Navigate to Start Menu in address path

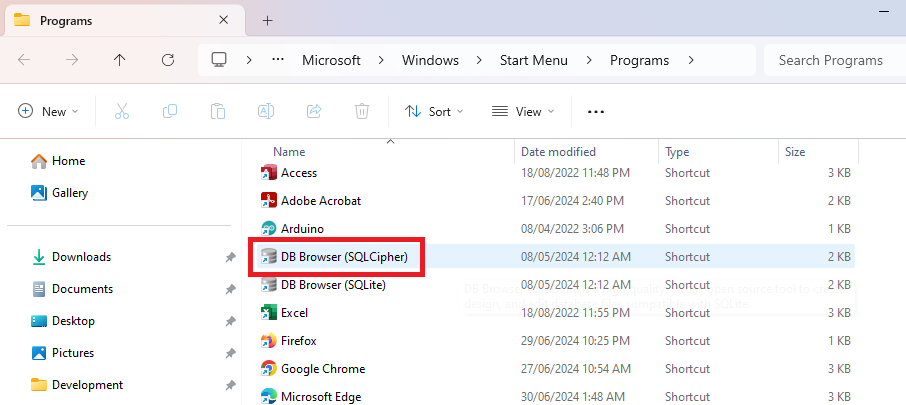[x=534, y=60]
